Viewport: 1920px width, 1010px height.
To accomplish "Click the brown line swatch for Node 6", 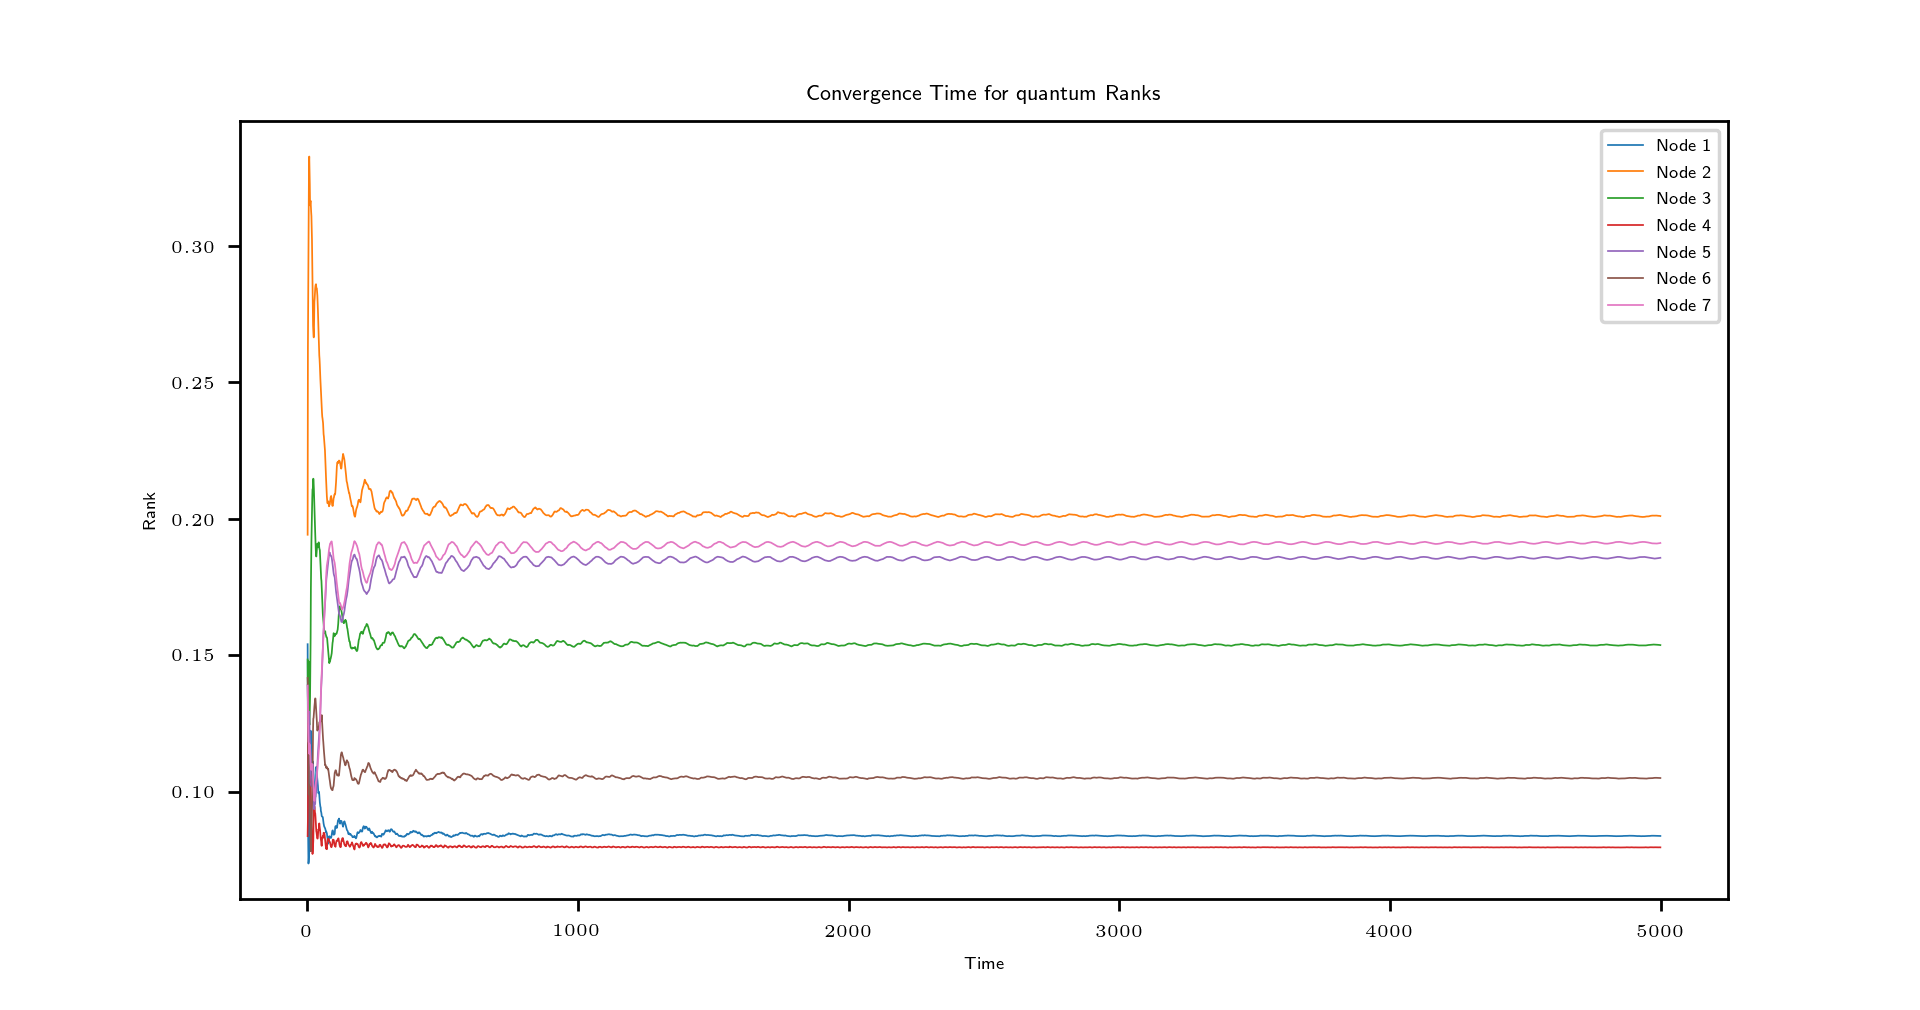I will (1625, 278).
